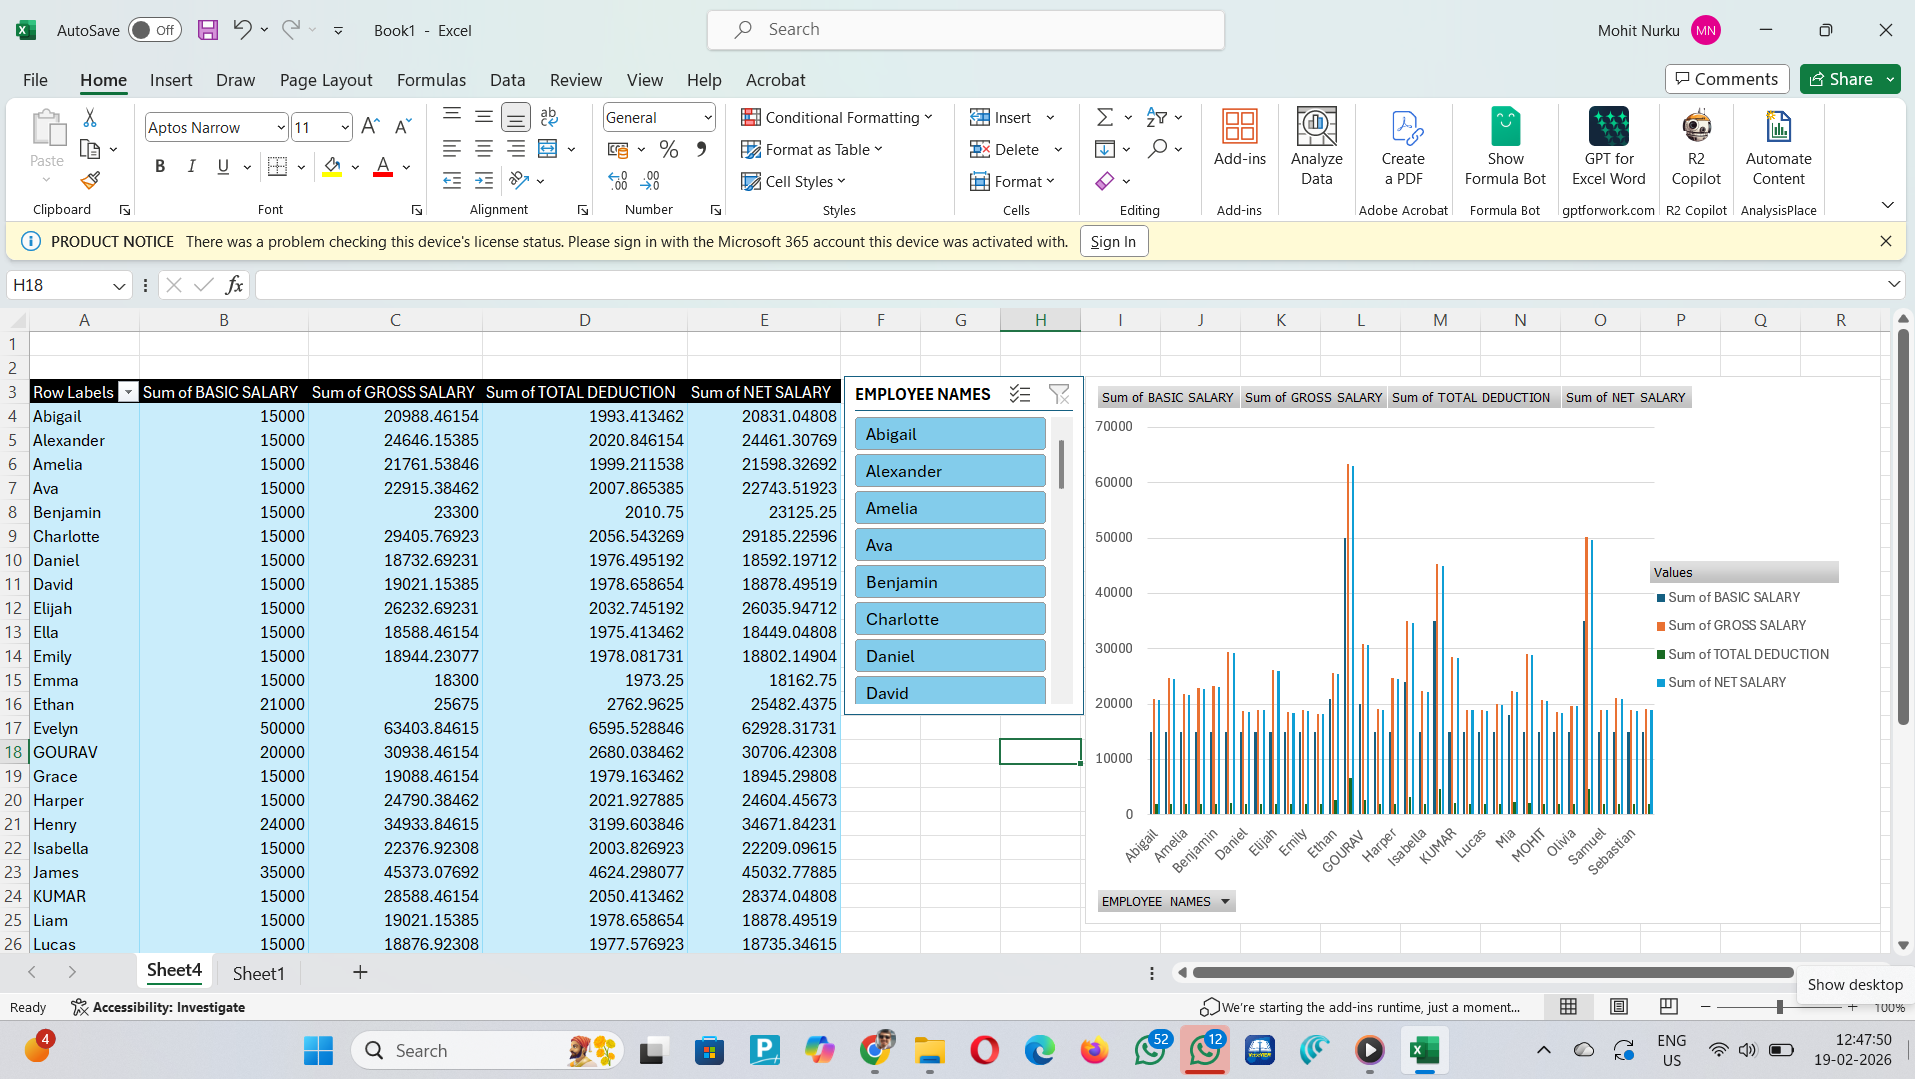Click the AutoSum sigma icon
Viewport: 1915px width, 1079px height.
point(1104,118)
